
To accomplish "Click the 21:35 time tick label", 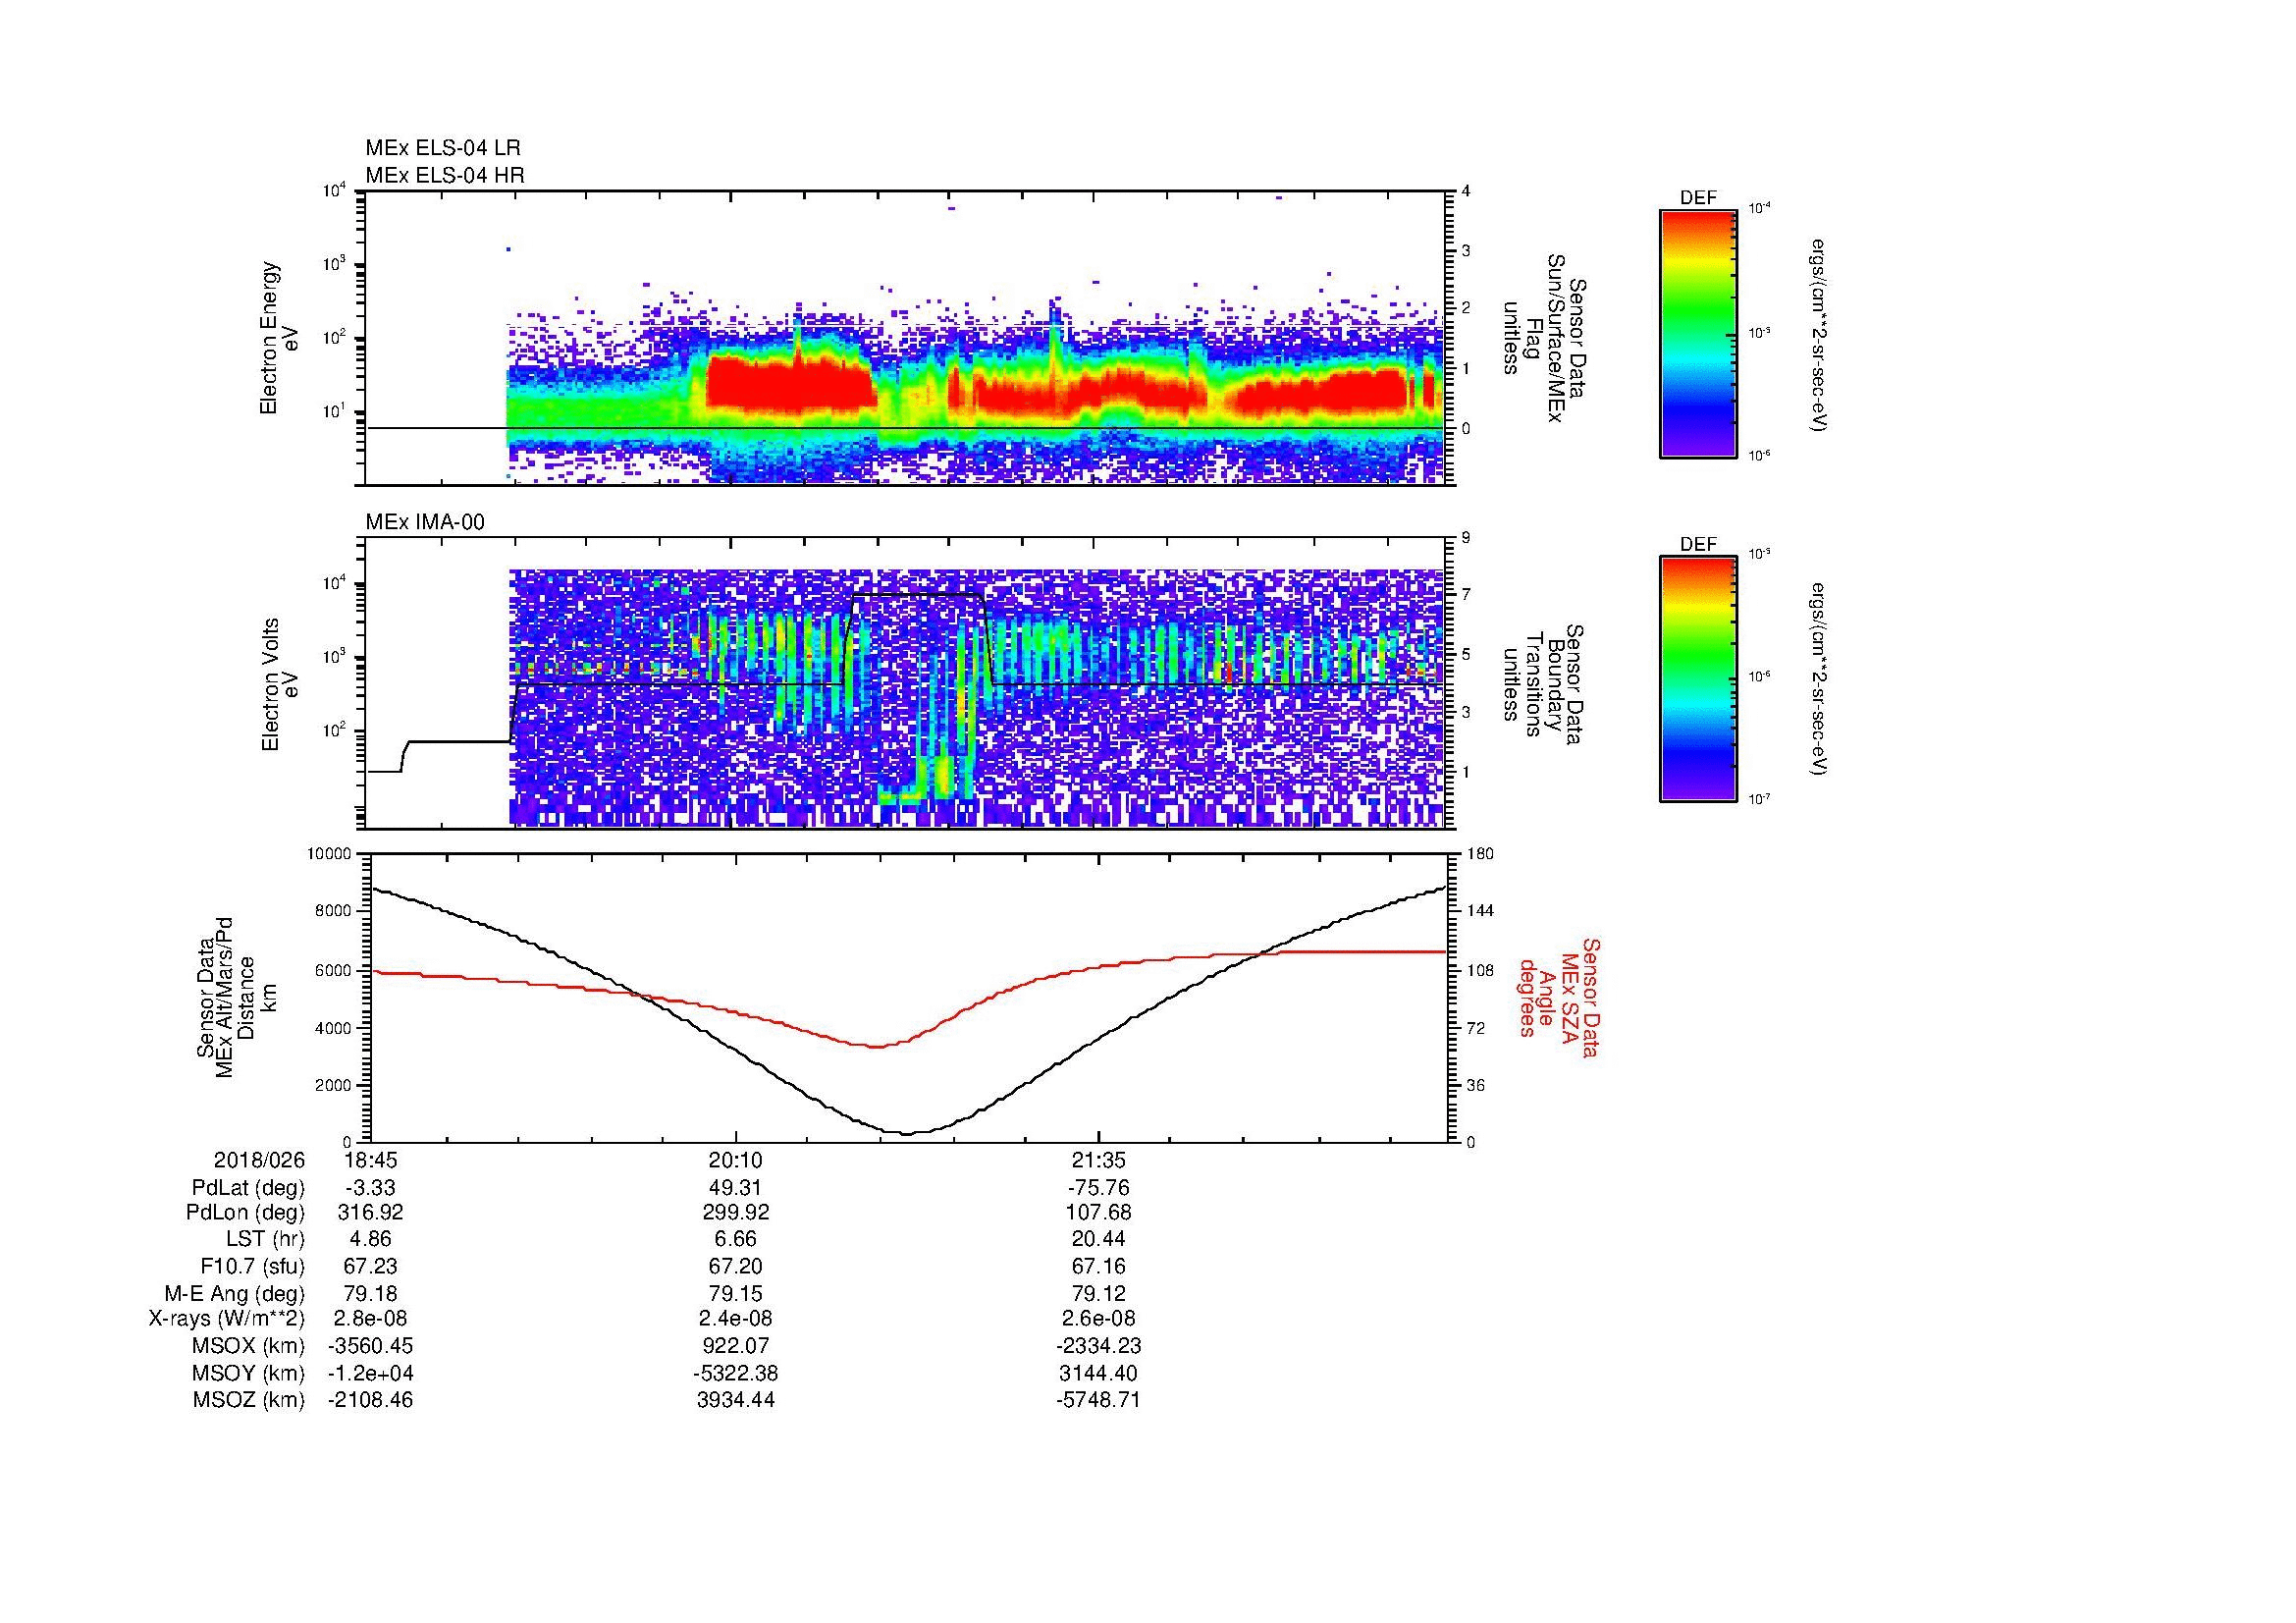I will pos(1099,1161).
